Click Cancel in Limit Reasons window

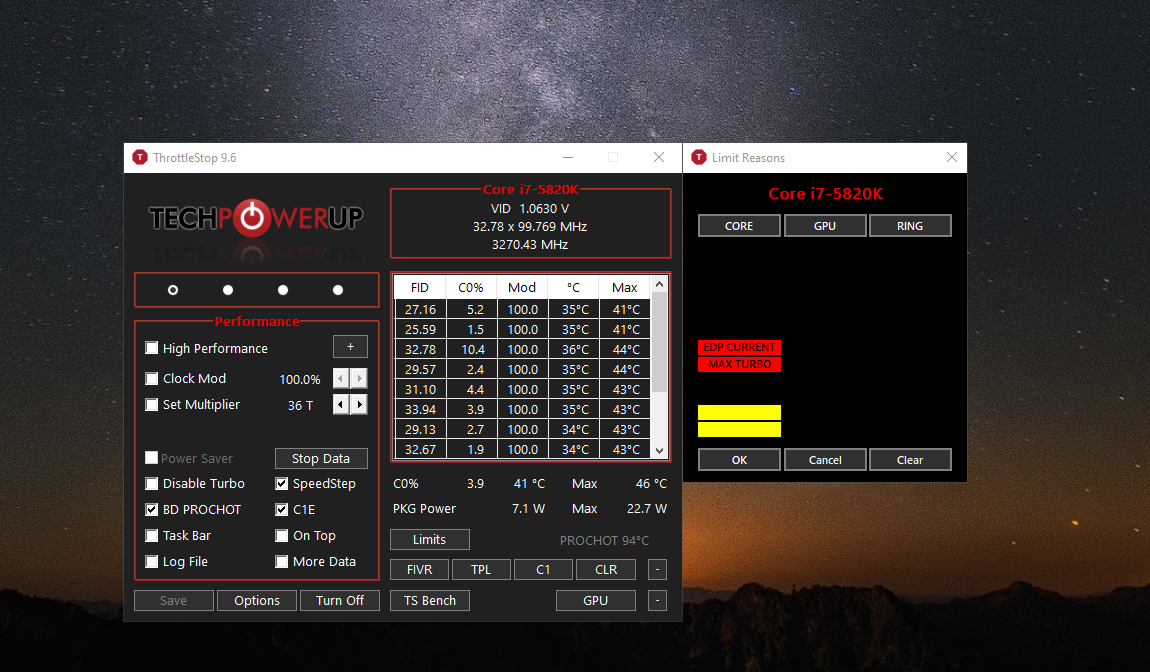pos(825,460)
